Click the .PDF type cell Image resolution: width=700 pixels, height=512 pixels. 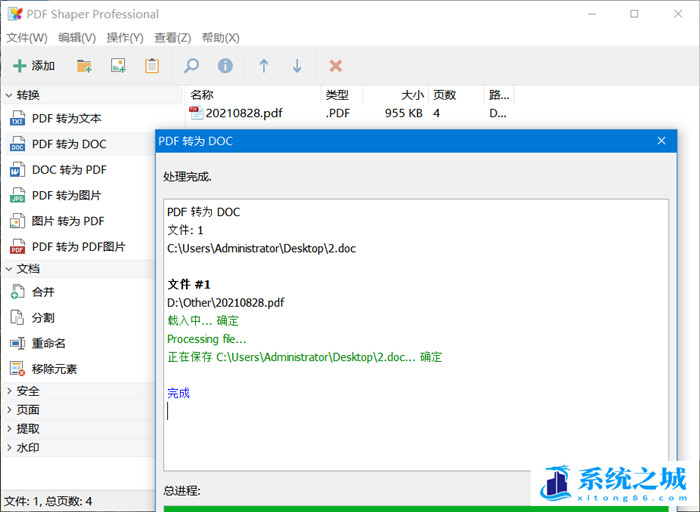coord(338,113)
